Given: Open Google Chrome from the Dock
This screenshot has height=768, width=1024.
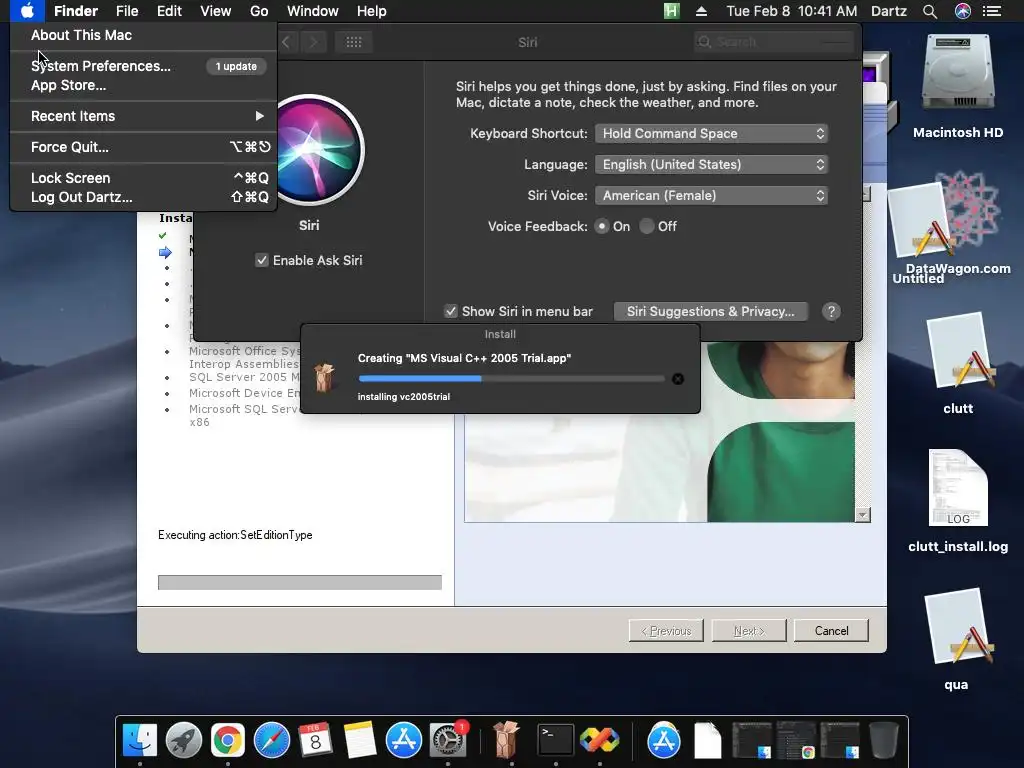Looking at the screenshot, I should pyautogui.click(x=227, y=740).
